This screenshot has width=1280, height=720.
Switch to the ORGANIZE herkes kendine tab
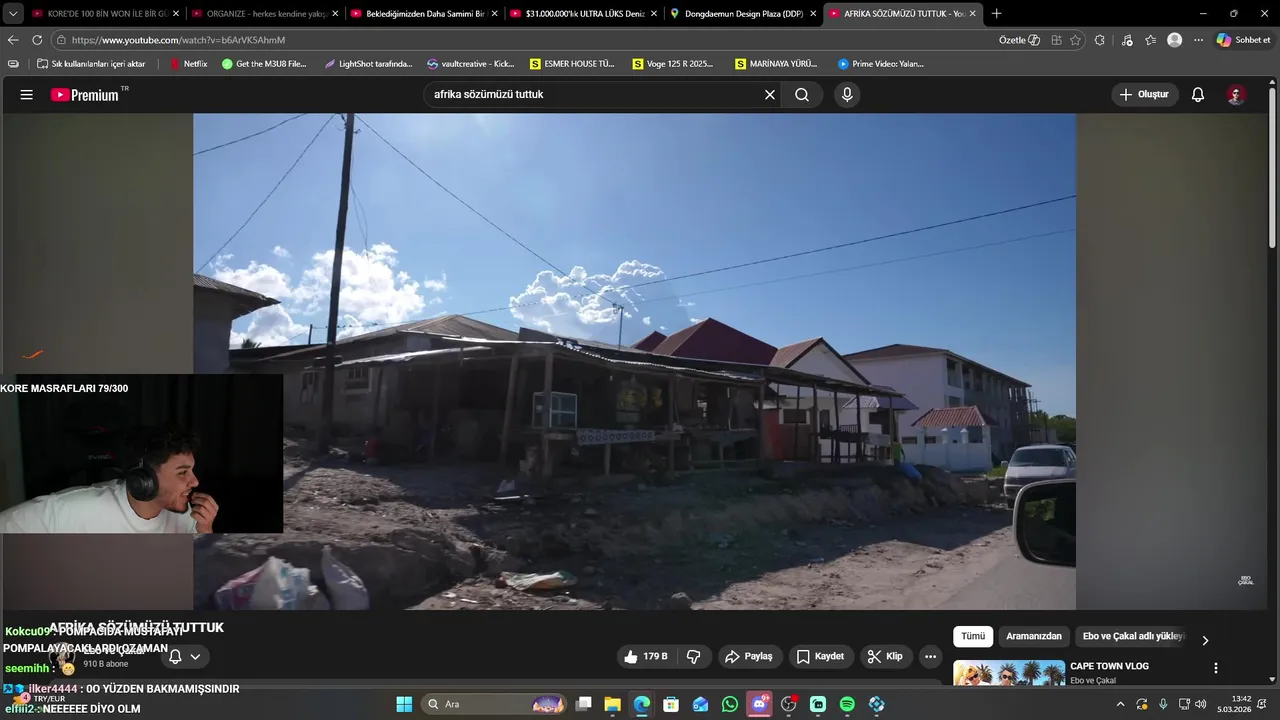tap(265, 14)
